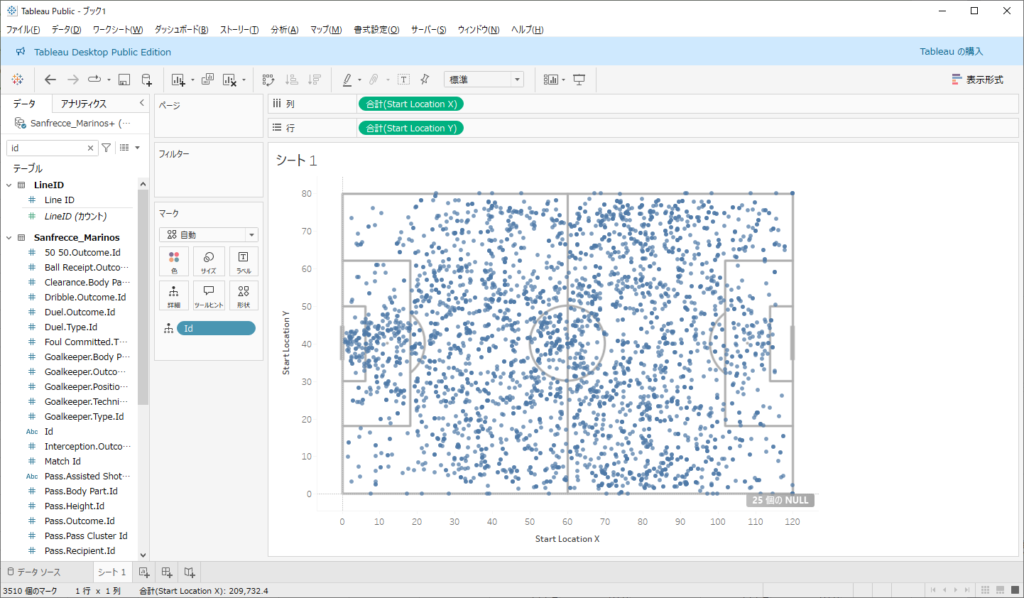Open the Label (ラベル) marks card
This screenshot has width=1024, height=598.
click(243, 262)
